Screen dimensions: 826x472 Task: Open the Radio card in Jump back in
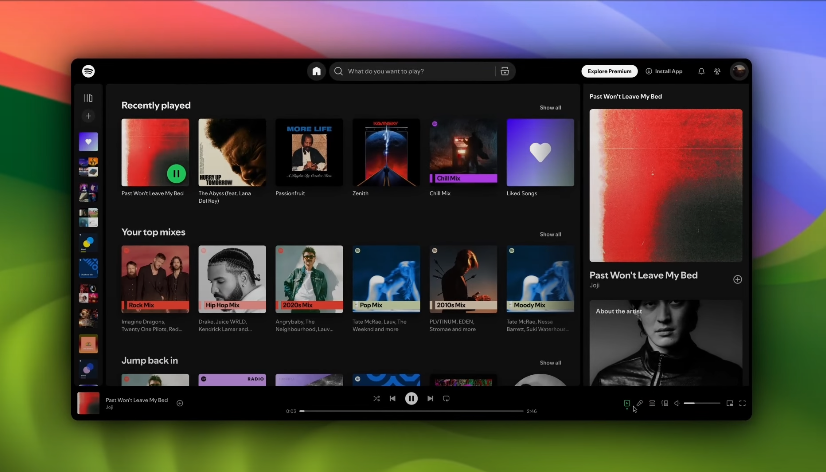pos(232,380)
